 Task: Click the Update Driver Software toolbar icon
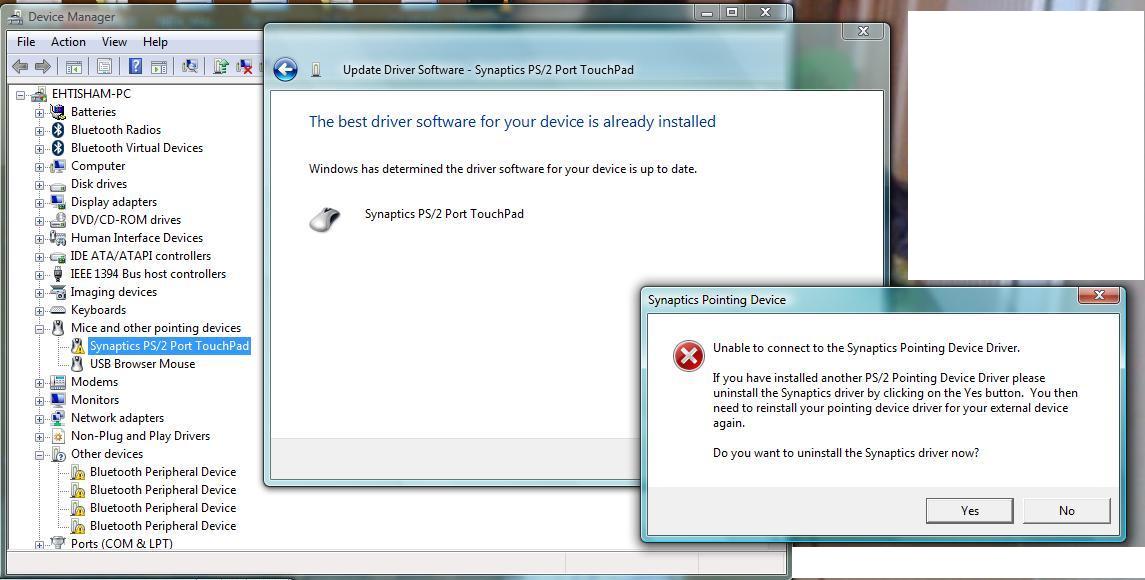point(221,66)
